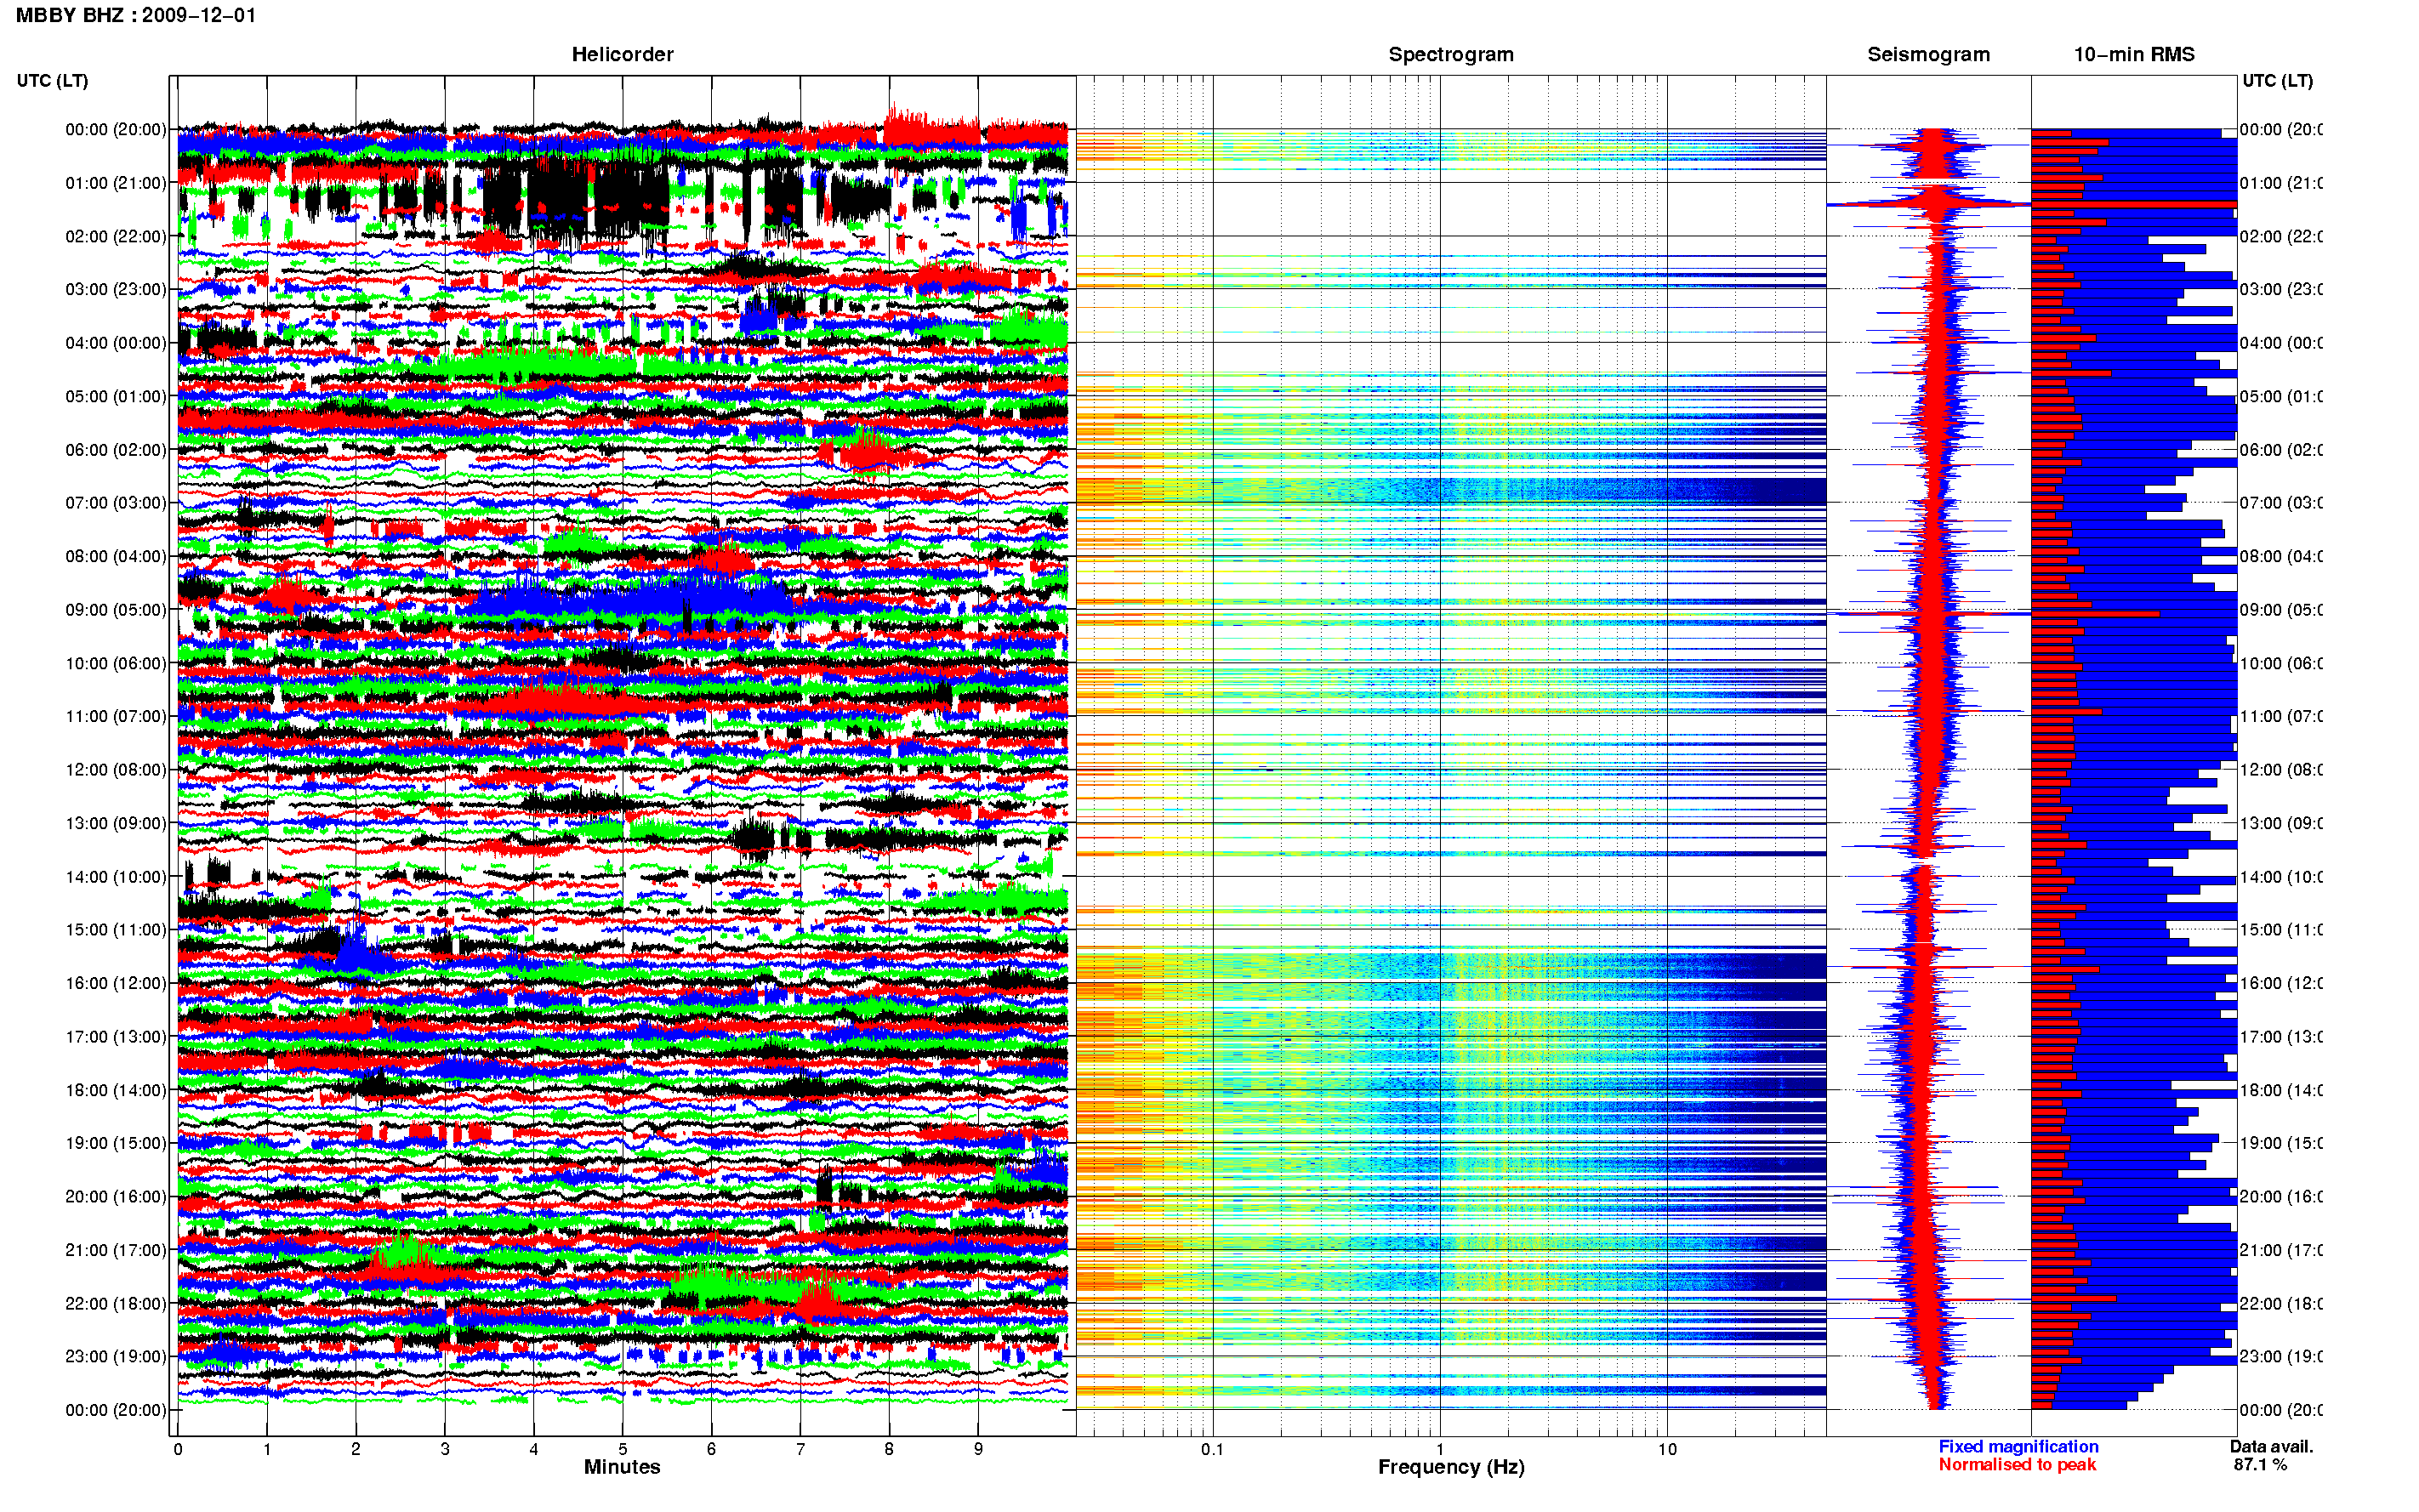
Task: Click the left axis label '11:00 (07:00)'
Action: [116, 717]
